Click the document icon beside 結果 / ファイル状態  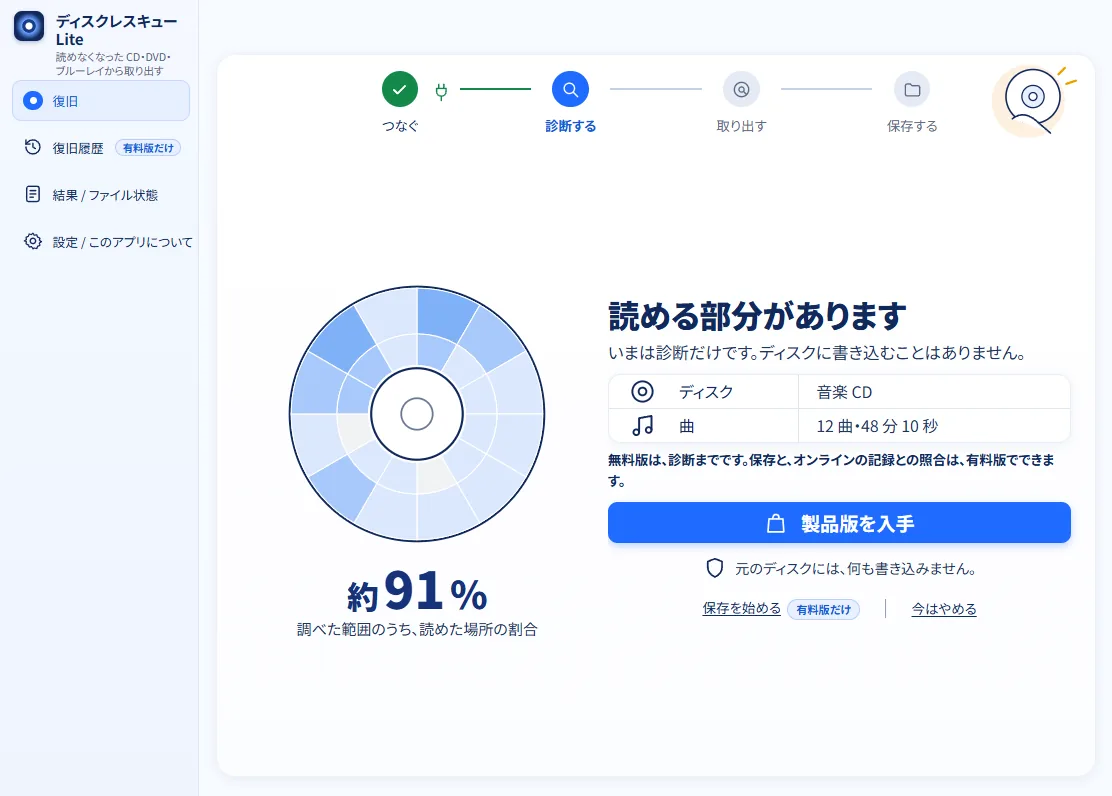click(x=33, y=194)
